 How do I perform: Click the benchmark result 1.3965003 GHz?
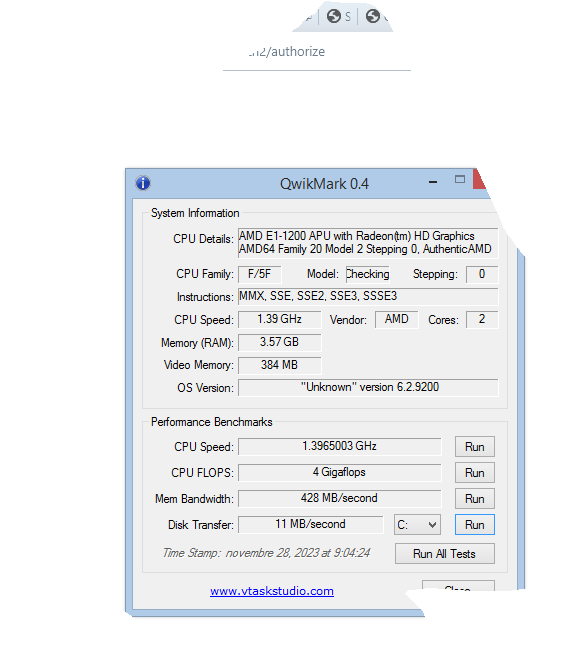pyautogui.click(x=340, y=446)
